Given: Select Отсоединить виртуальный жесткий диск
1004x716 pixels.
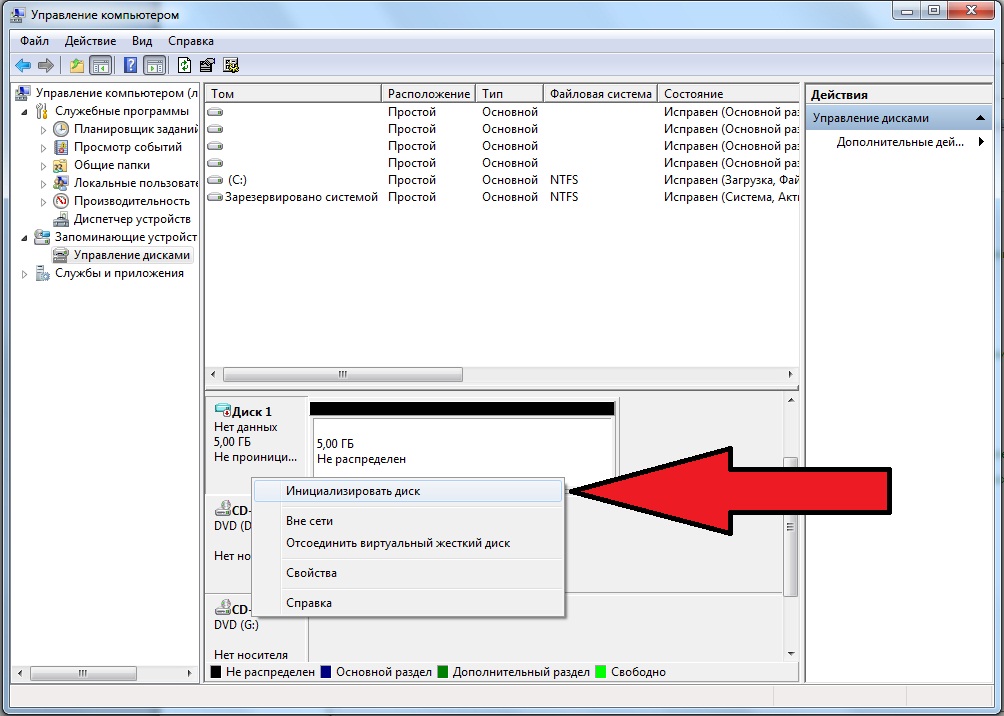Looking at the screenshot, I should [408, 543].
